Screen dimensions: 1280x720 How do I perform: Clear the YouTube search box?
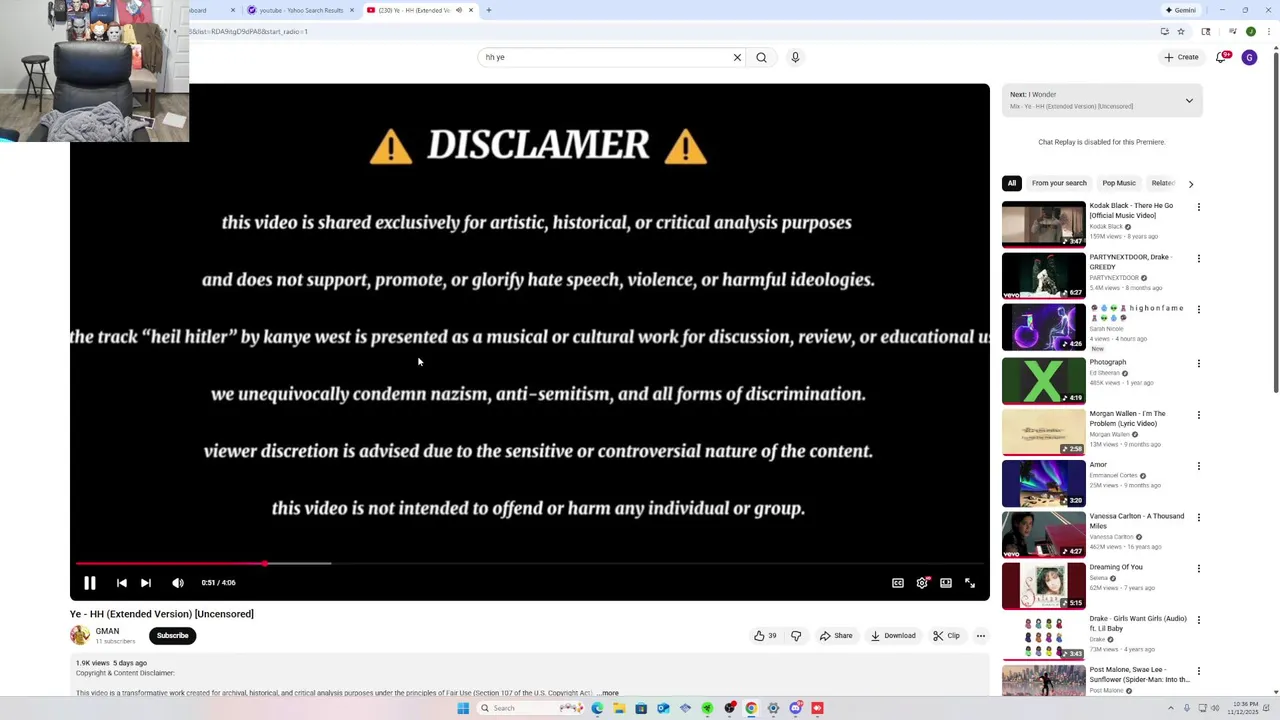pyautogui.click(x=737, y=57)
